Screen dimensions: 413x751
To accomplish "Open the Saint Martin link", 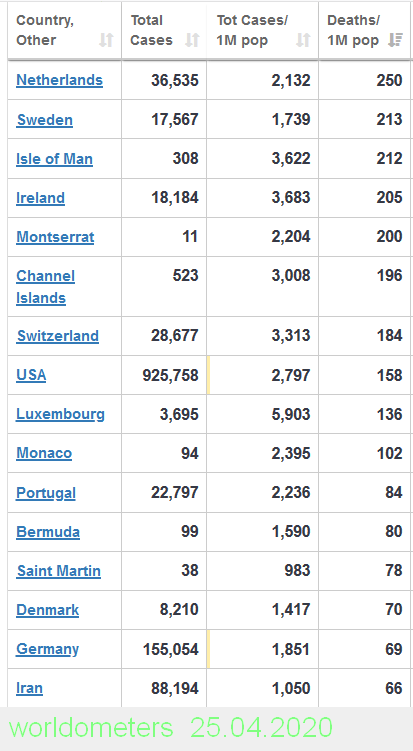I will coord(59,571).
